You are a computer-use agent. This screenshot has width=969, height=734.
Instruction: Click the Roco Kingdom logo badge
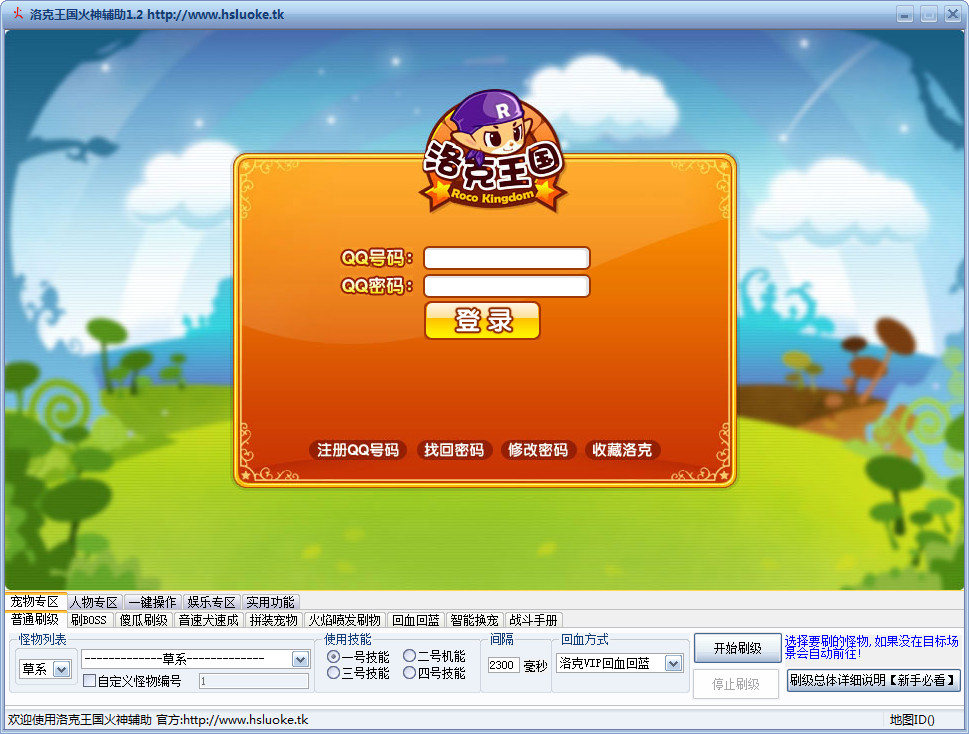pyautogui.click(x=493, y=151)
